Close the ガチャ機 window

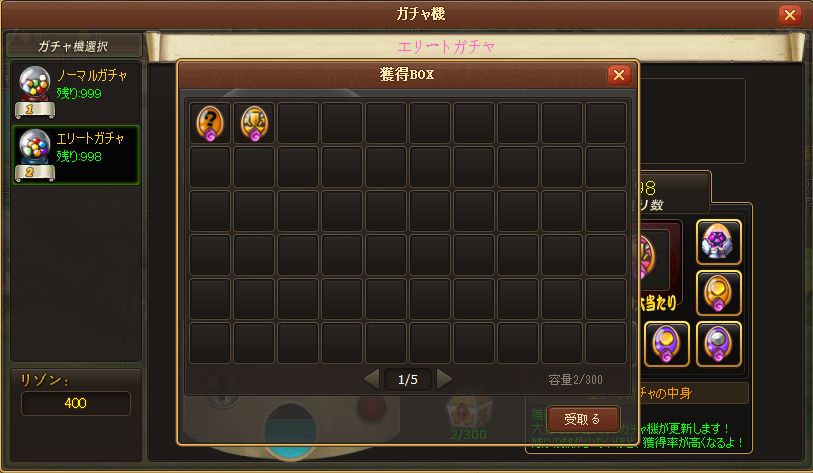(790, 15)
